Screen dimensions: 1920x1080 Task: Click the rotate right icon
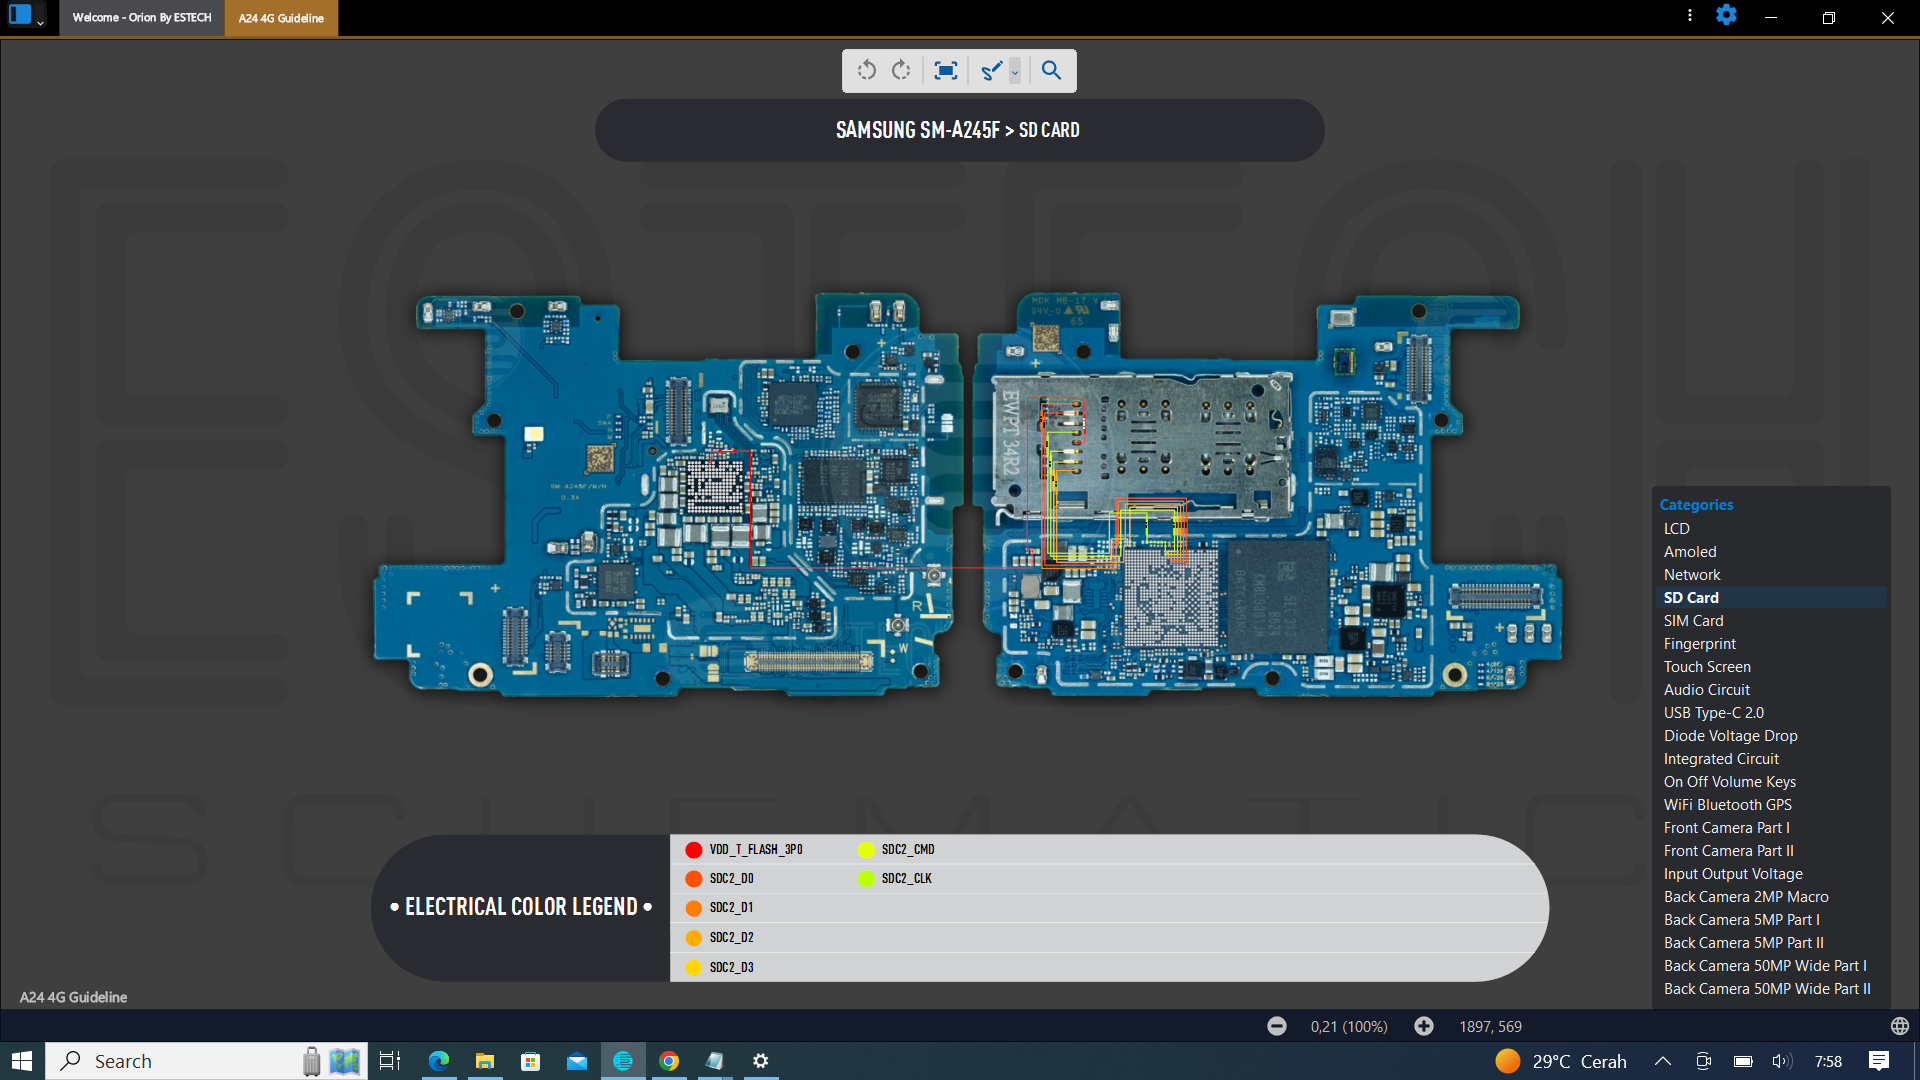pos(901,70)
